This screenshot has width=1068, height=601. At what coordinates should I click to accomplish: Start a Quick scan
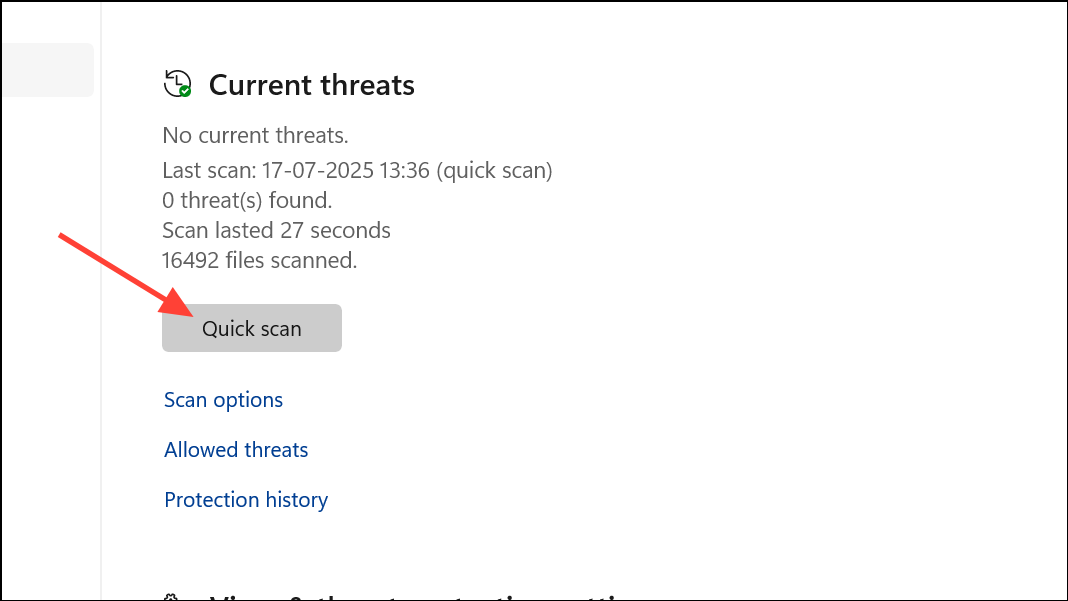pyautogui.click(x=251, y=328)
